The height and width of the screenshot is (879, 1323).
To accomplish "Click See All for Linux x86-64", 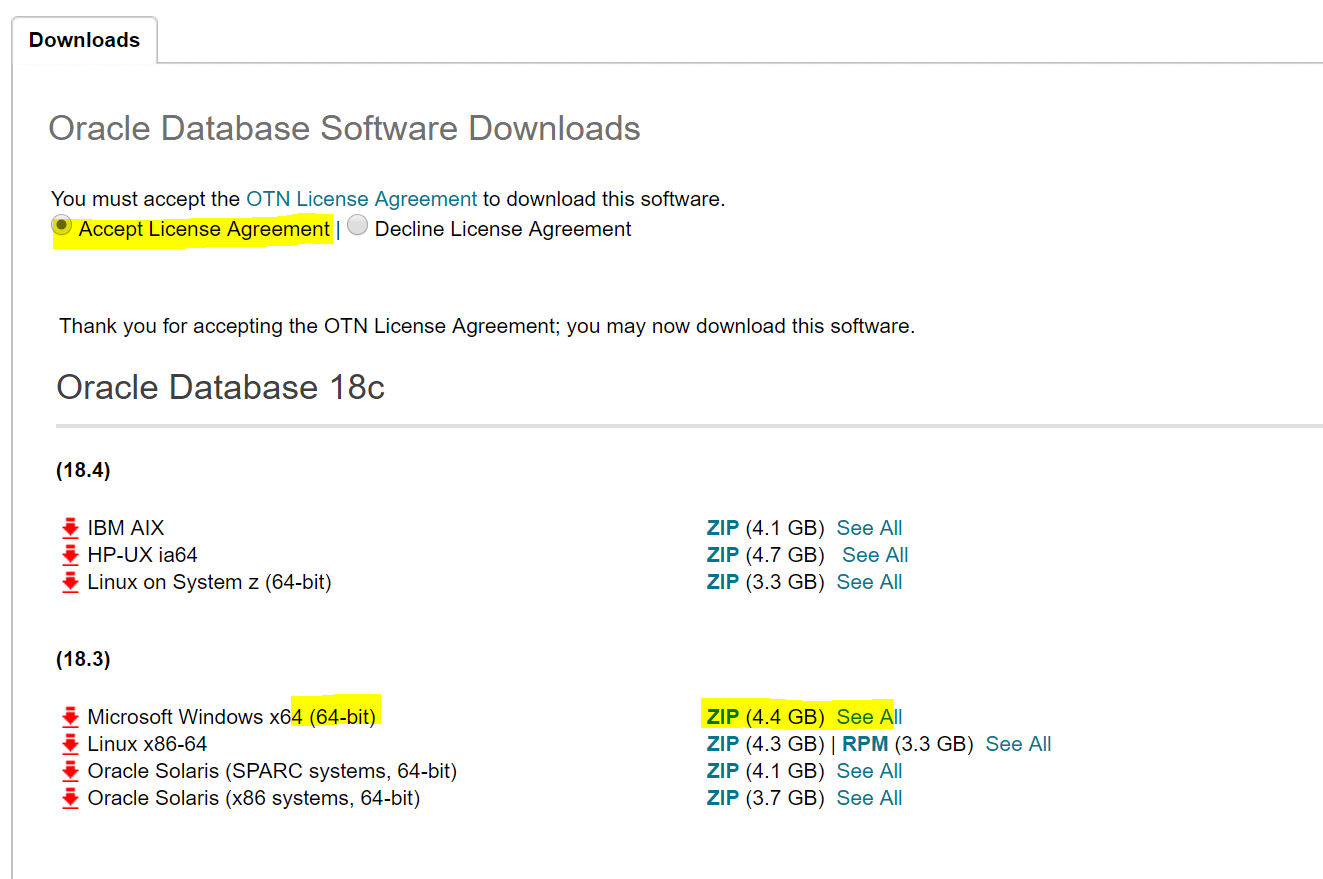I will point(1017,743).
